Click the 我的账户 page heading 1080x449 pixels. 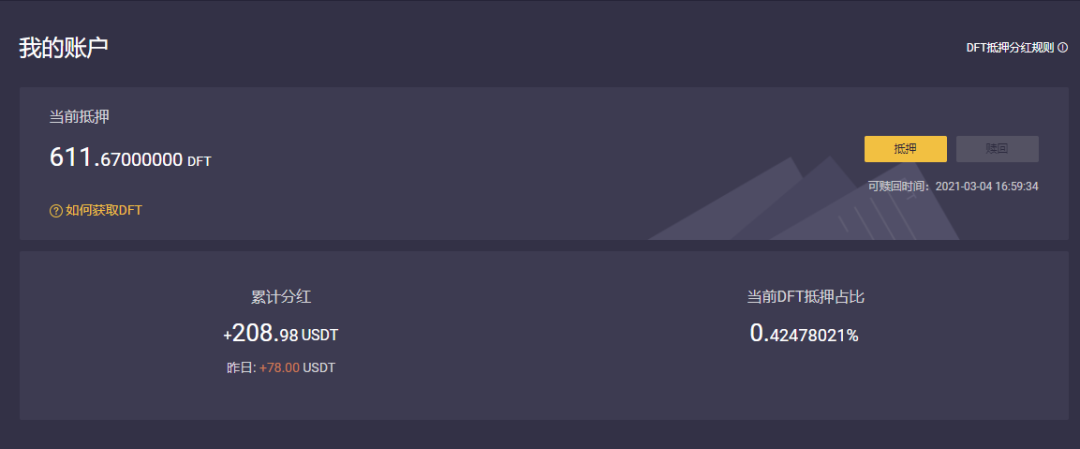click(63, 48)
